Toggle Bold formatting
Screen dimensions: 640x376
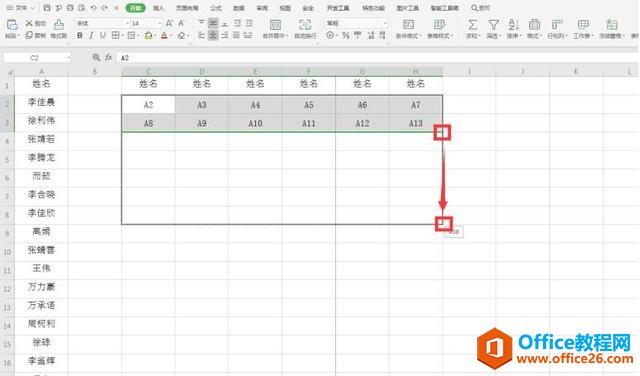[x=80, y=36]
